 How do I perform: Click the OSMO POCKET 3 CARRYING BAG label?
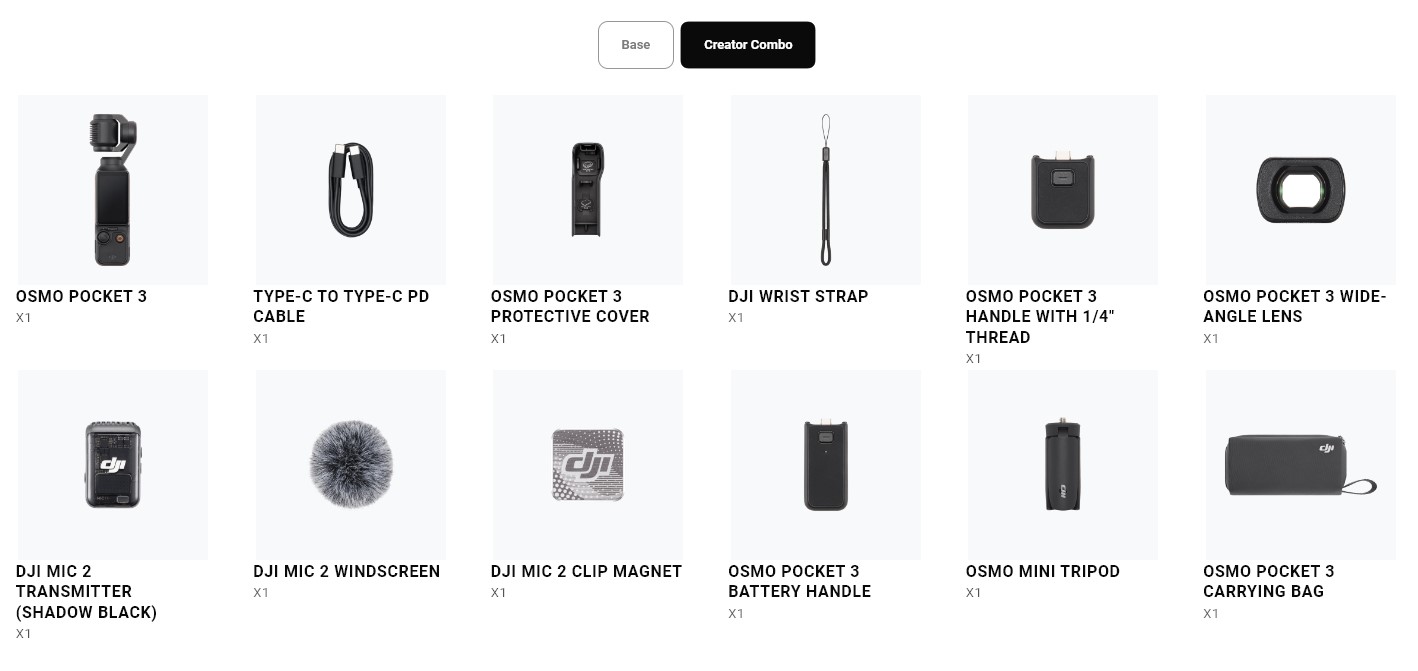point(1269,581)
